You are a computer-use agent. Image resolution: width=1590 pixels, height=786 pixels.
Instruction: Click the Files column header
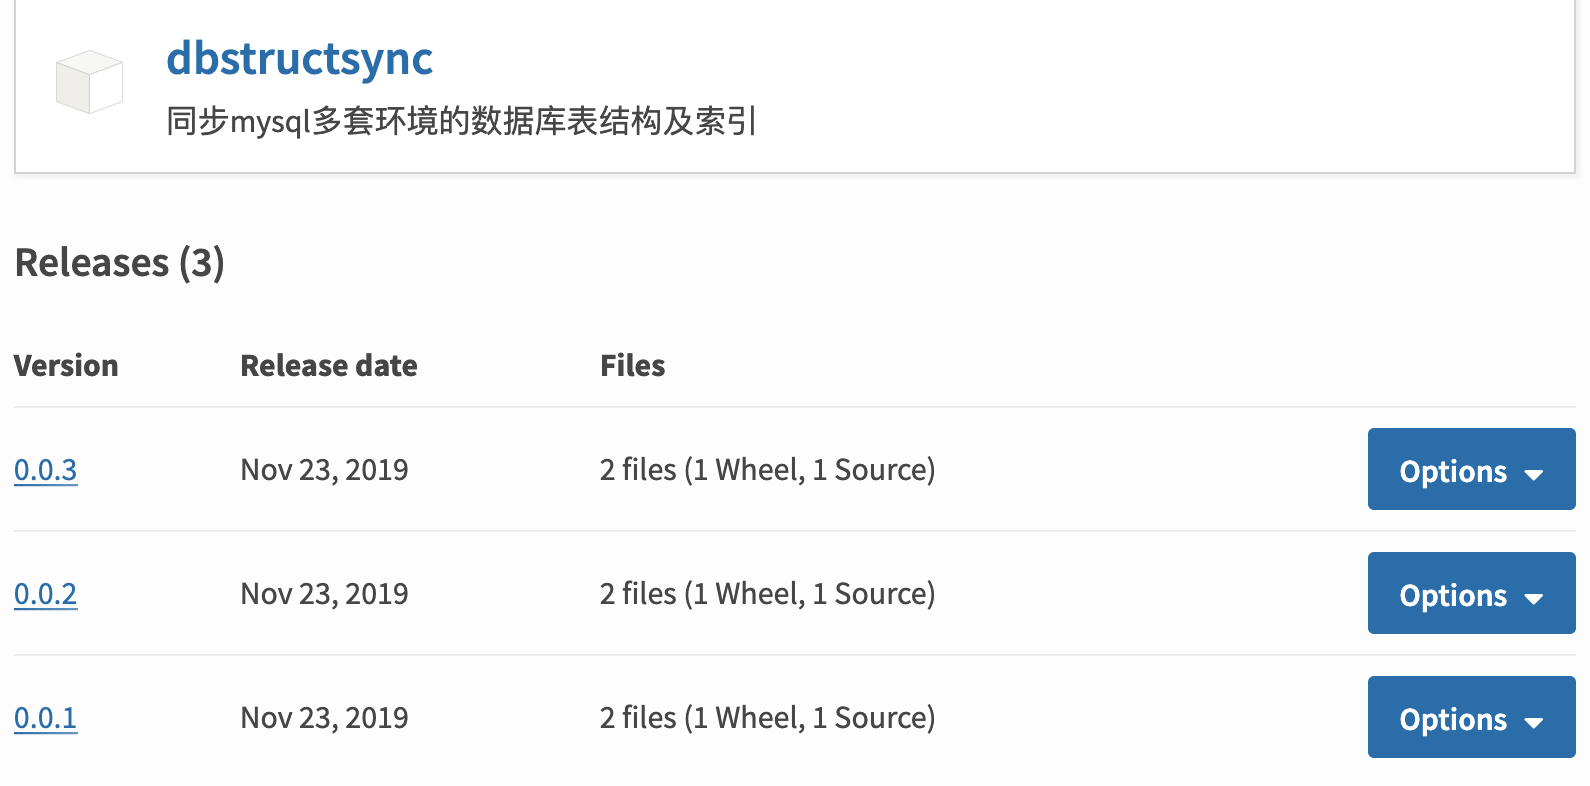click(x=632, y=366)
